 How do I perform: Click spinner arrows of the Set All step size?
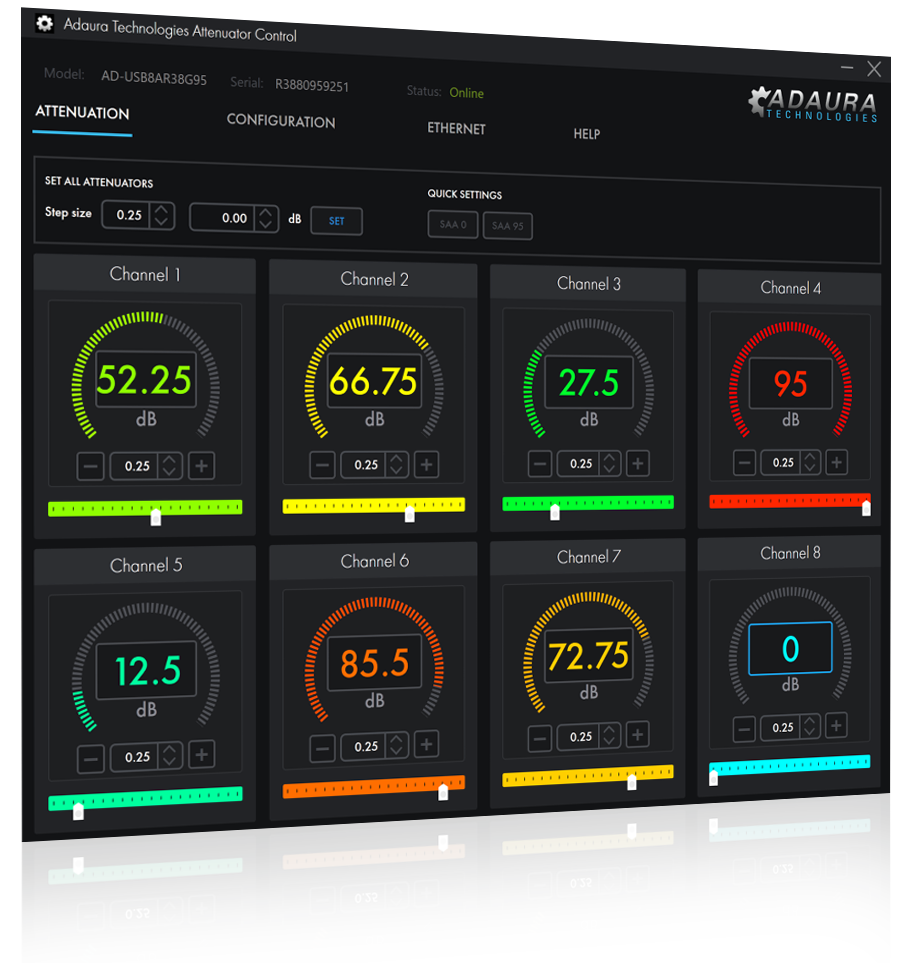coord(162,216)
